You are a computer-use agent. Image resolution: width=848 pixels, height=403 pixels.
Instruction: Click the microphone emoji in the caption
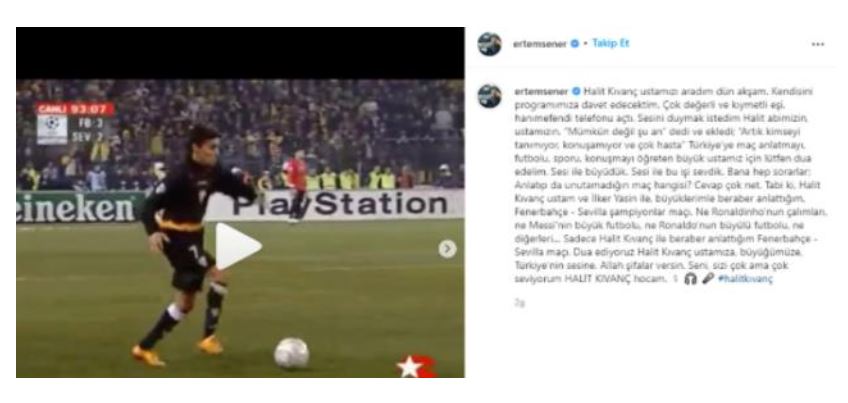coord(707,279)
